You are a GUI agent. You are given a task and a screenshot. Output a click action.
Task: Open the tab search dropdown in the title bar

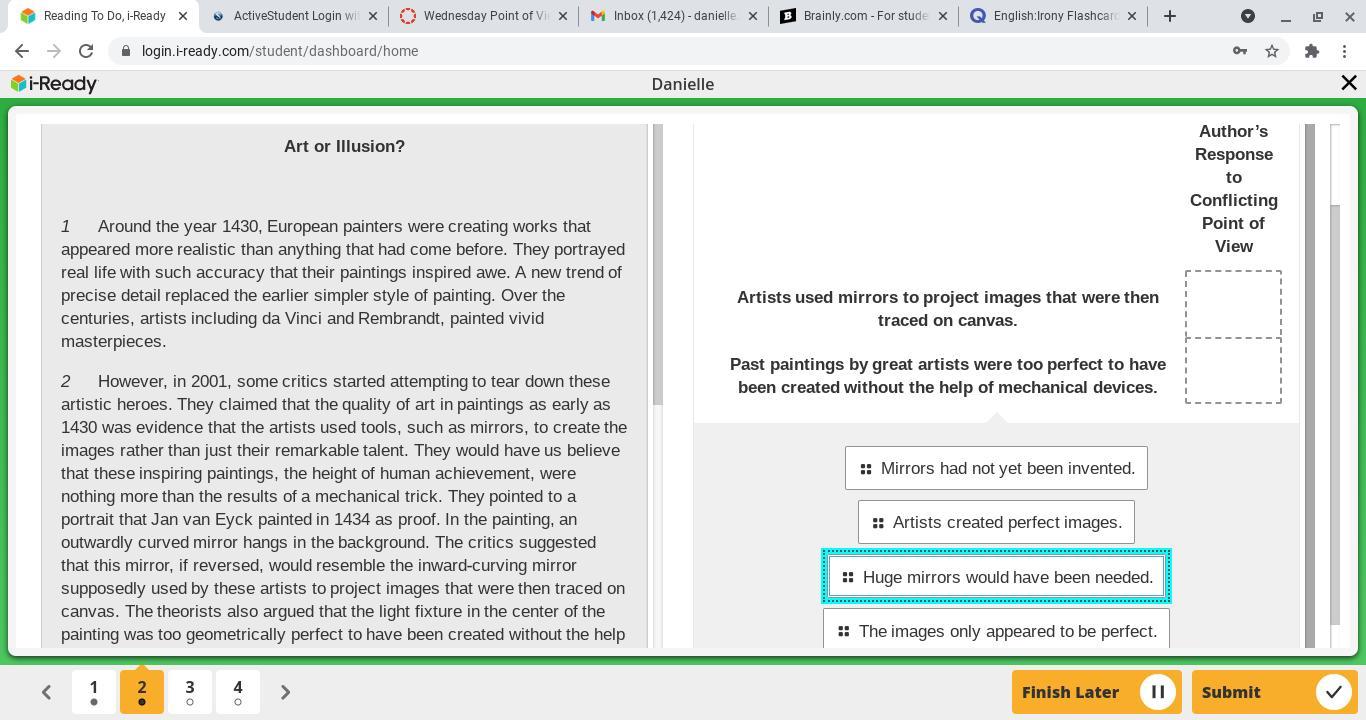pos(1248,16)
